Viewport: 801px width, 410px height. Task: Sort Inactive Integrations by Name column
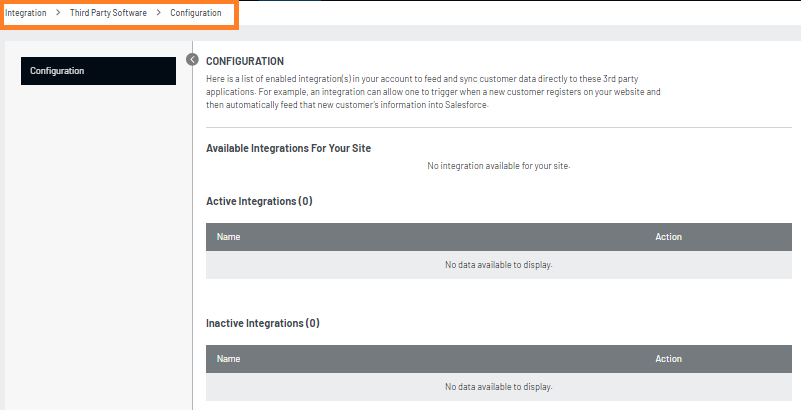229,359
